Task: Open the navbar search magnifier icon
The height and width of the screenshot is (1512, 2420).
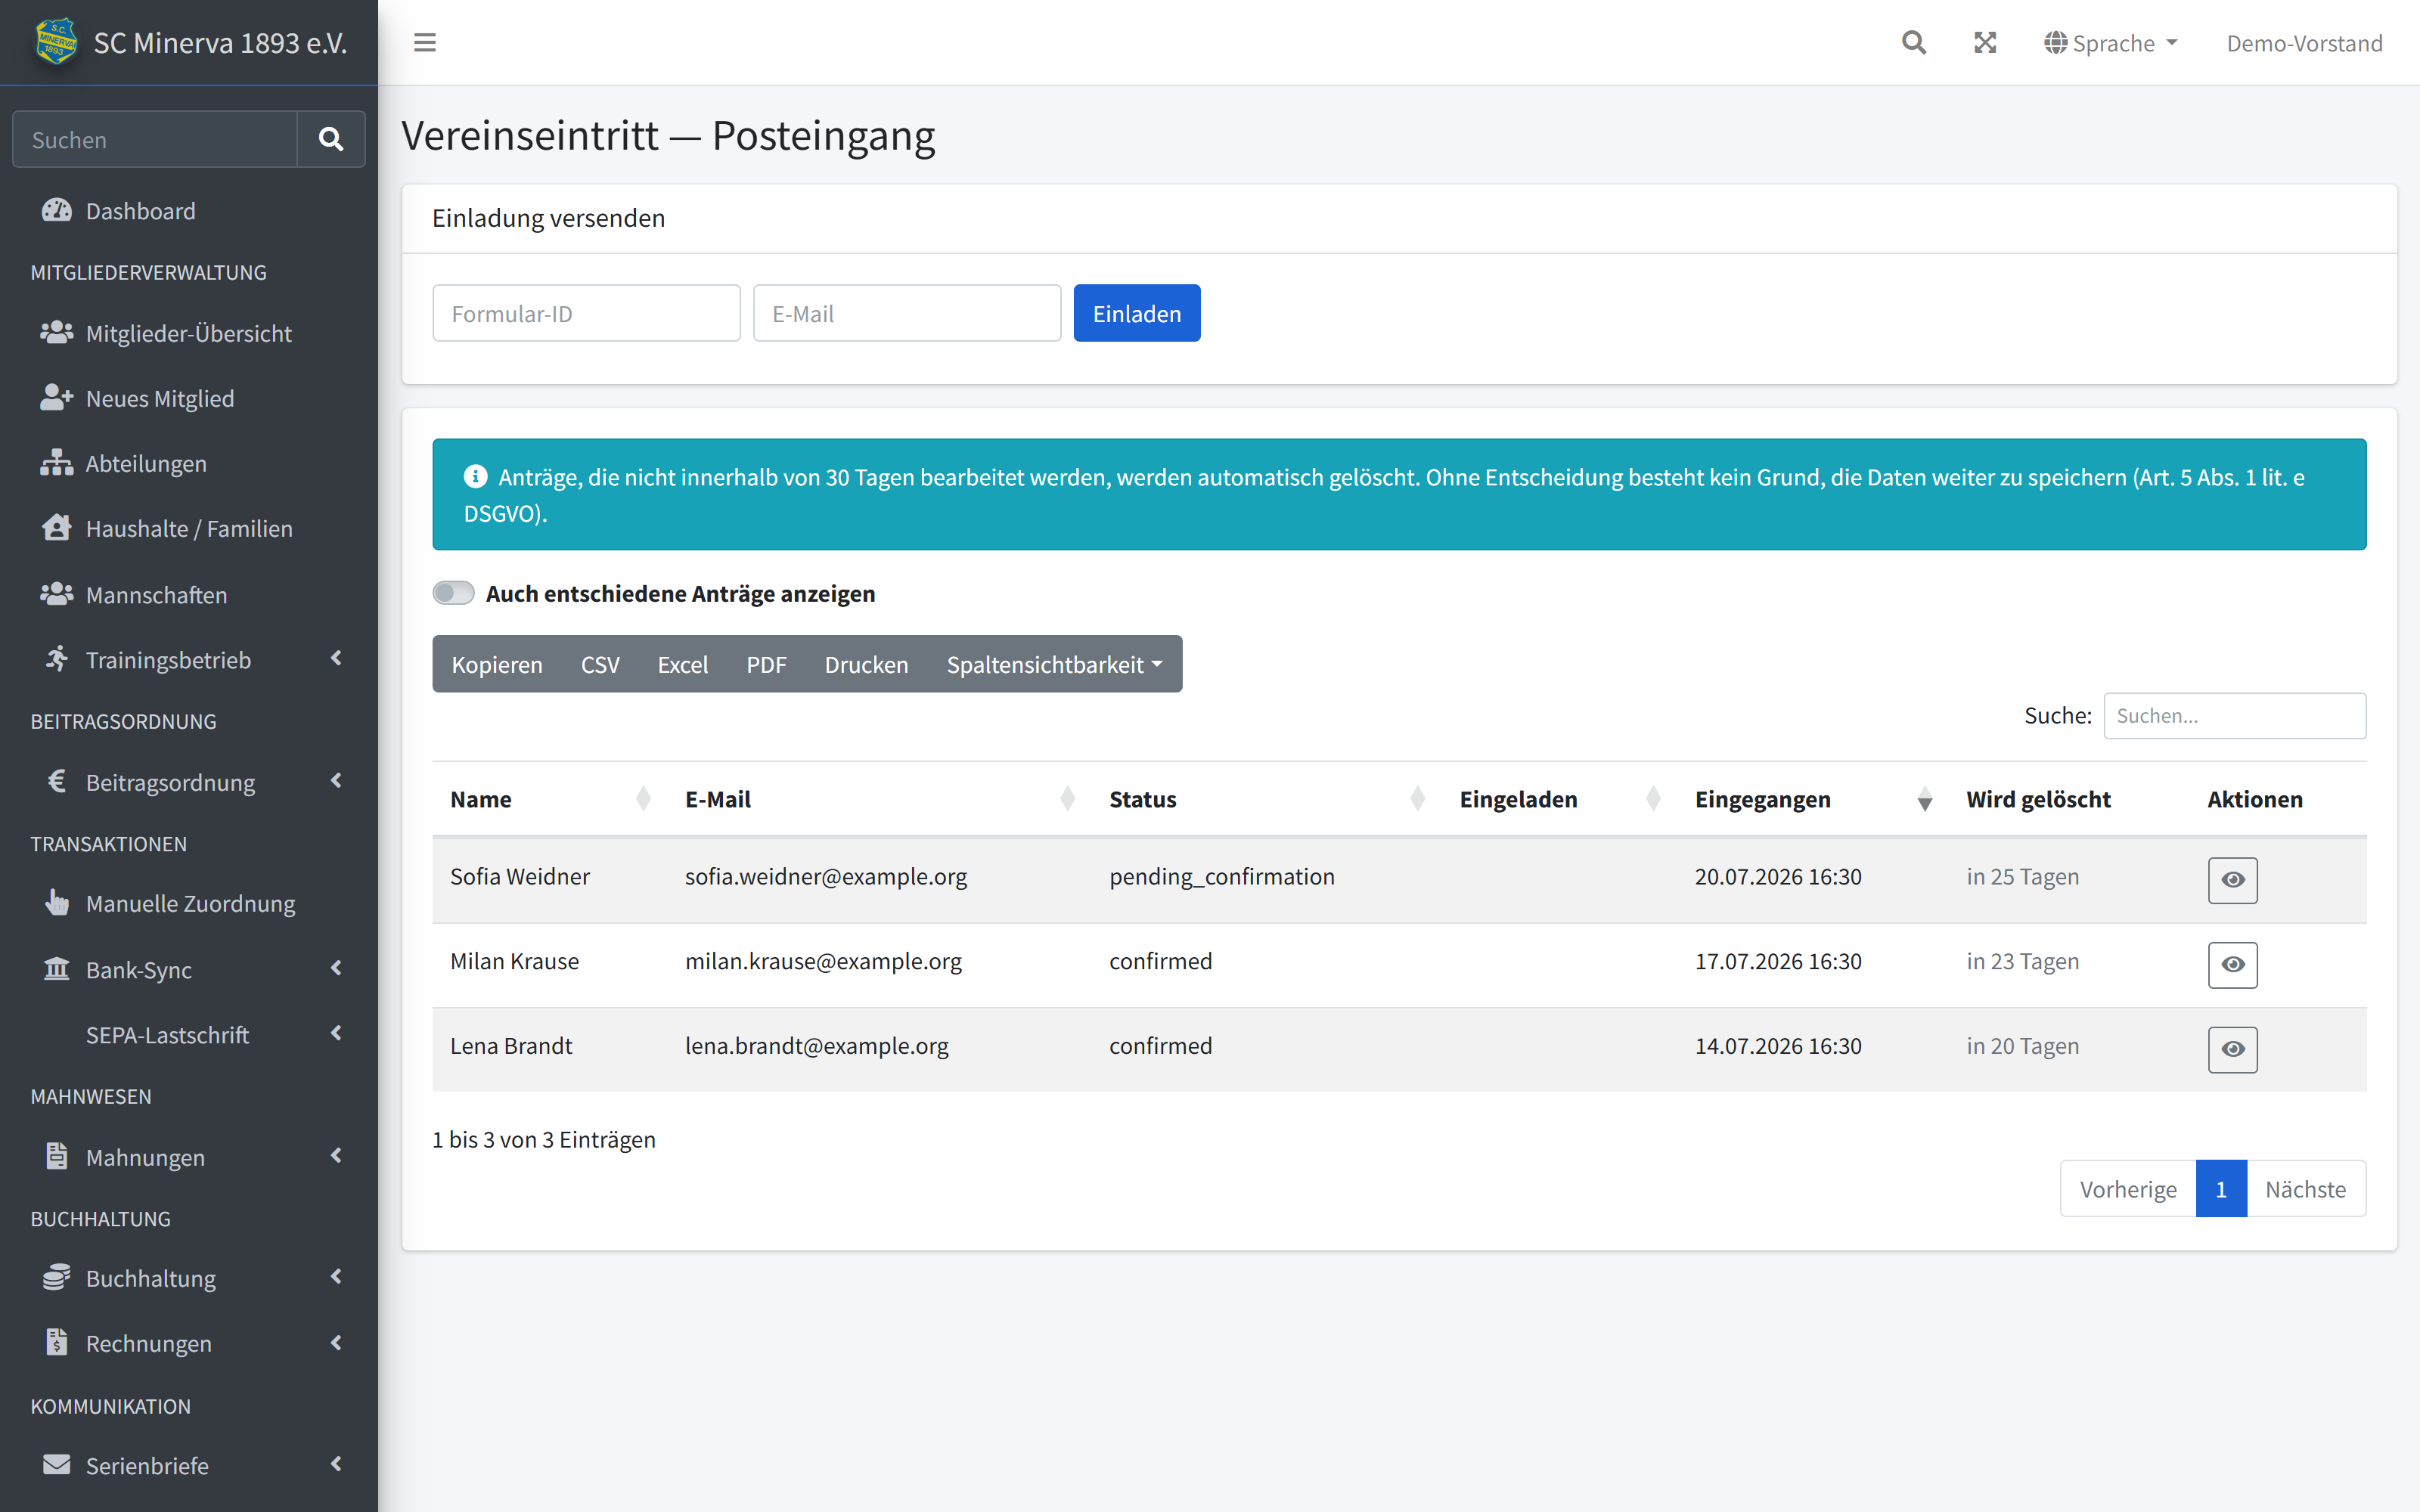Action: (1913, 42)
